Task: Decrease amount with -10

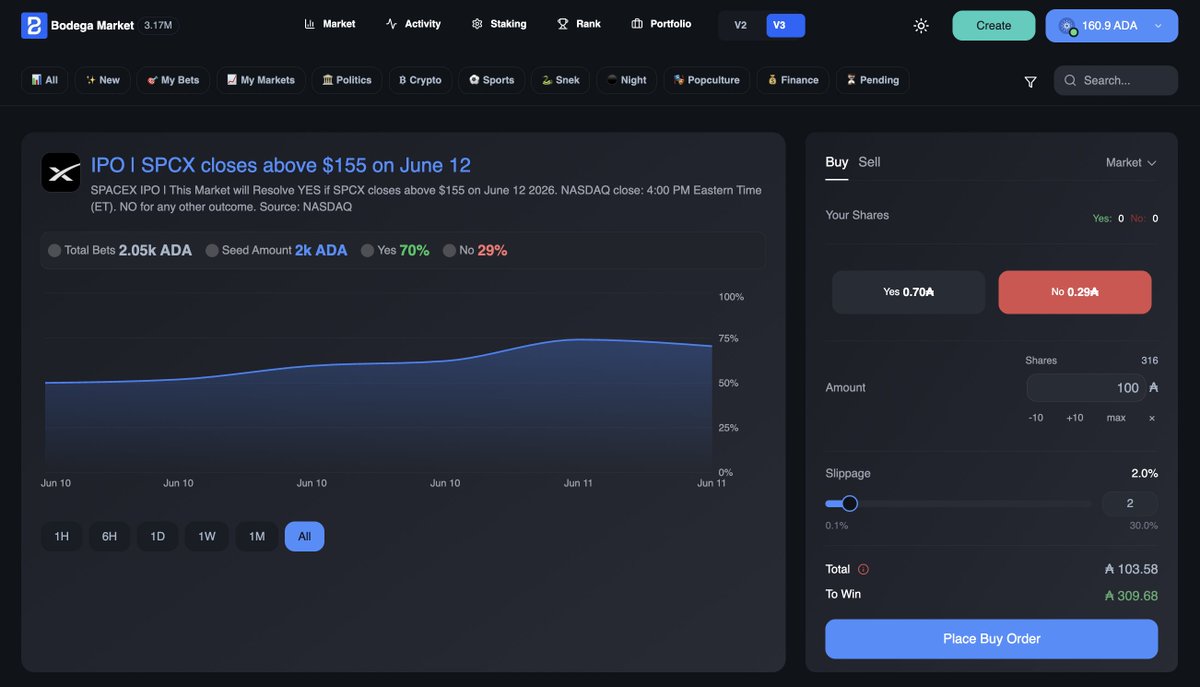Action: [1036, 418]
